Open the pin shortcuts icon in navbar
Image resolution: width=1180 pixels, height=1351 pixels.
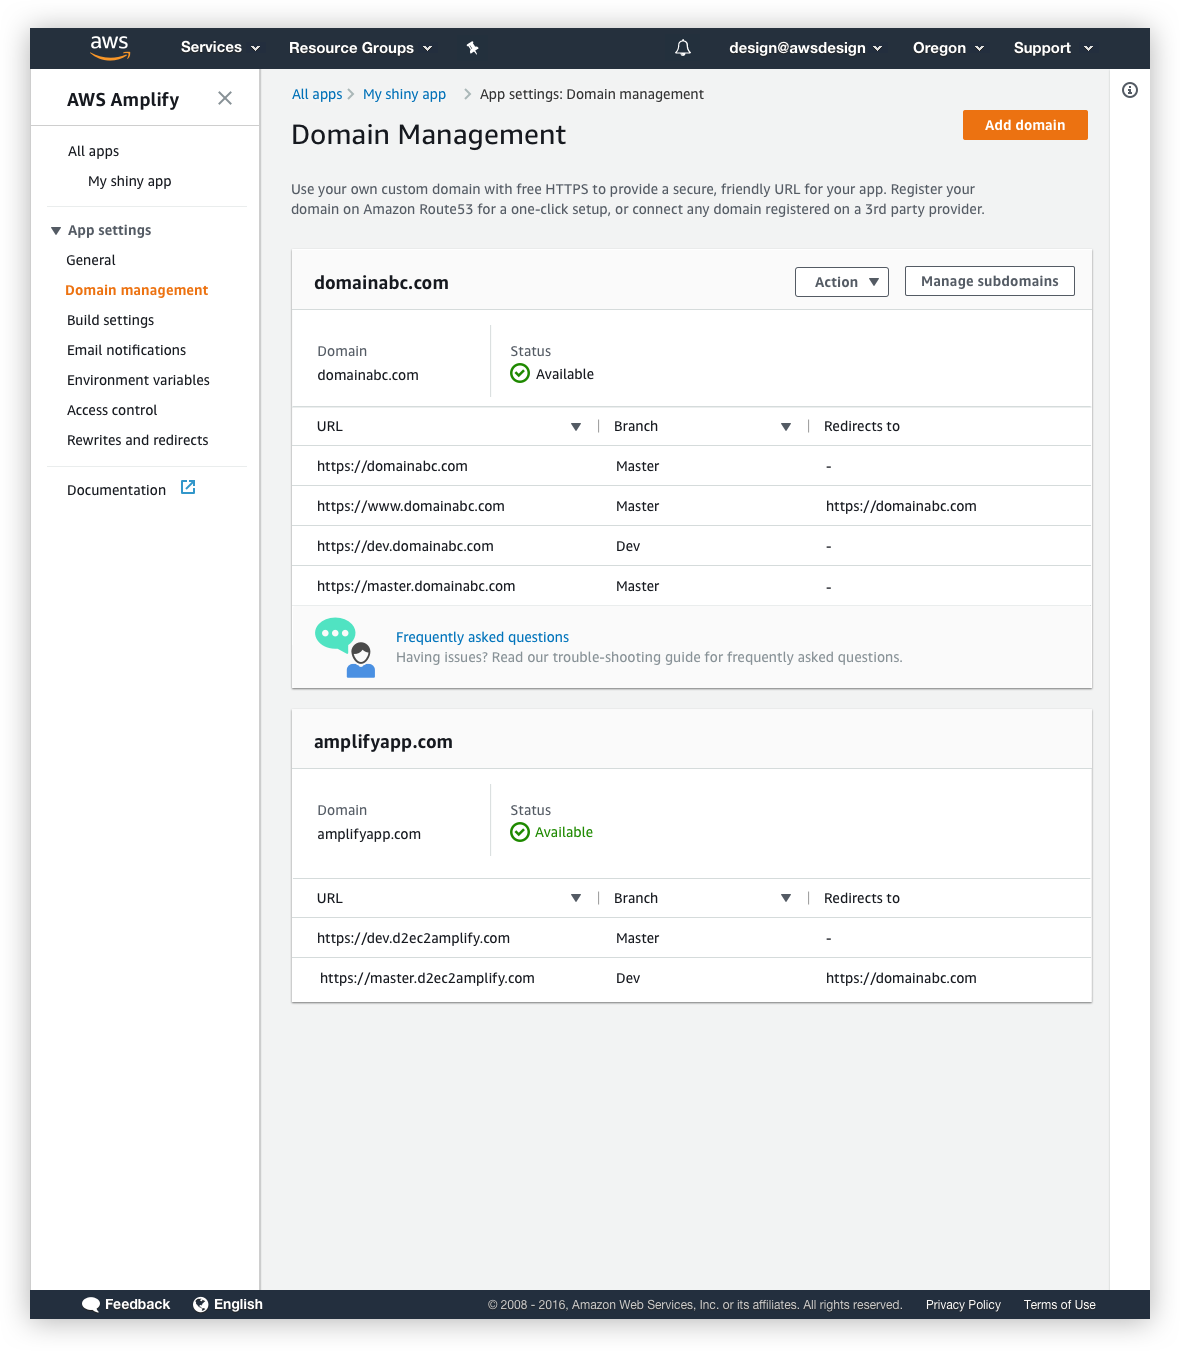click(x=473, y=48)
